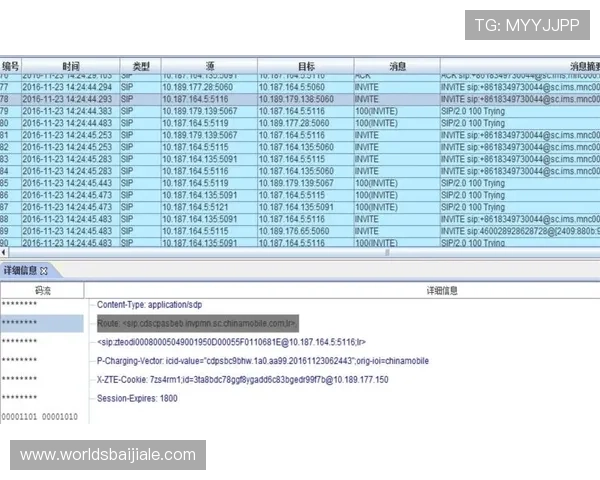Select the Content-Type: application/sdp line
The image size is (600, 480).
[148, 304]
